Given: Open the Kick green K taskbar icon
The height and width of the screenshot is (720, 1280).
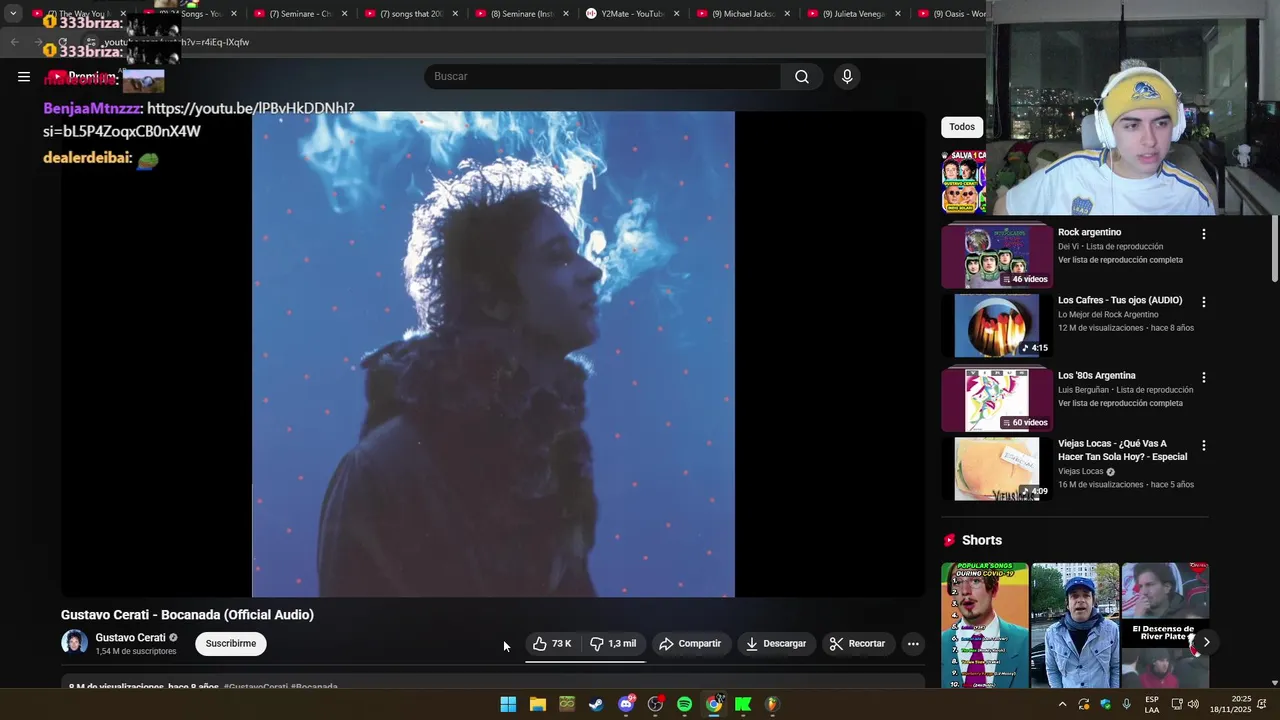Looking at the screenshot, I should click(x=743, y=704).
